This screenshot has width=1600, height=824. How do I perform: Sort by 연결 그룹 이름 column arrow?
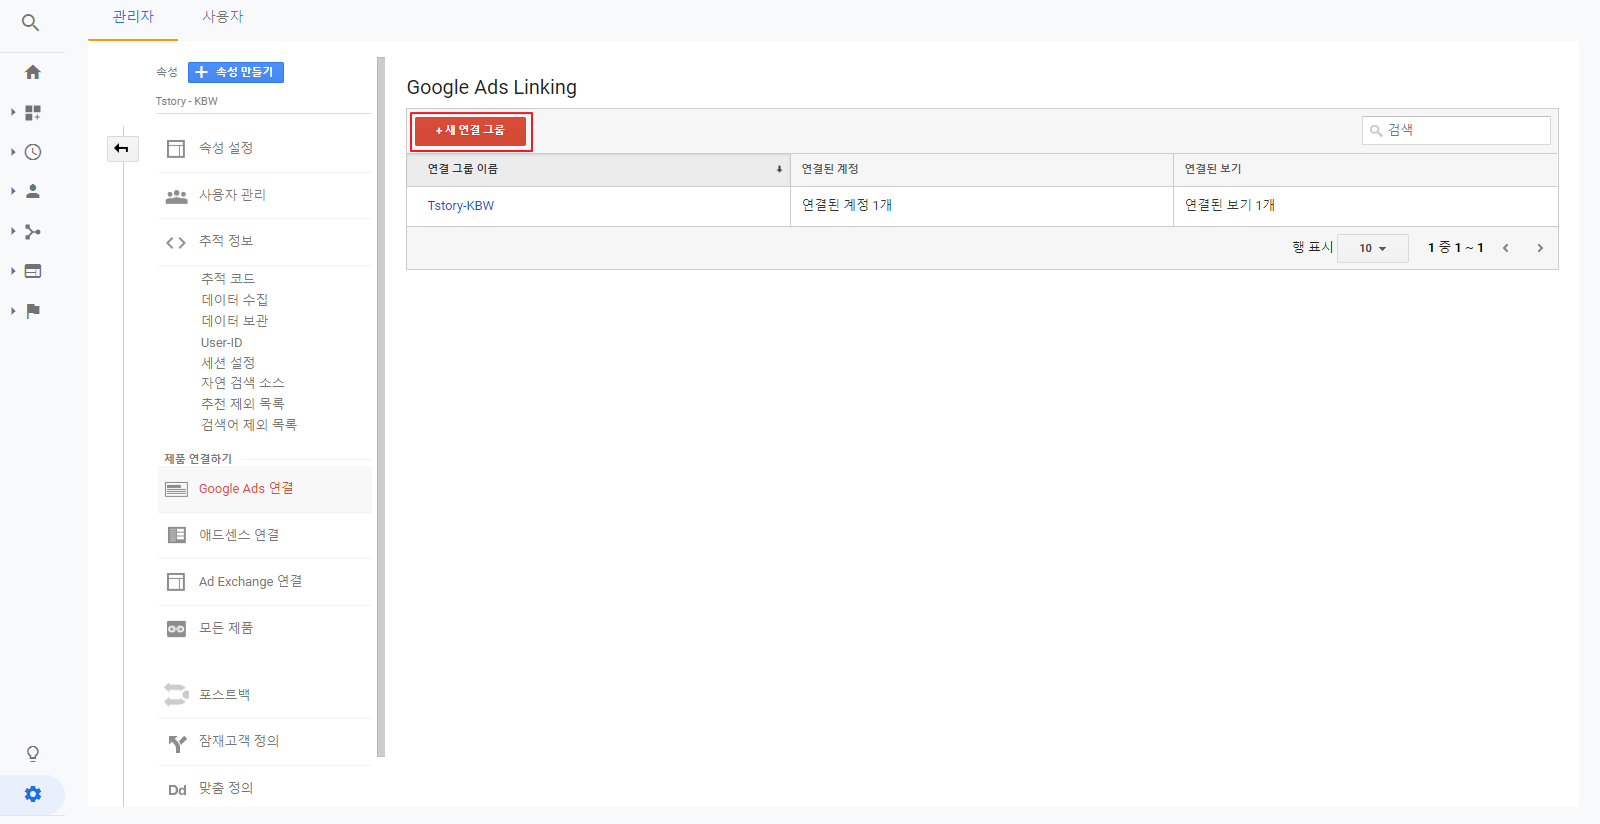[x=779, y=169]
